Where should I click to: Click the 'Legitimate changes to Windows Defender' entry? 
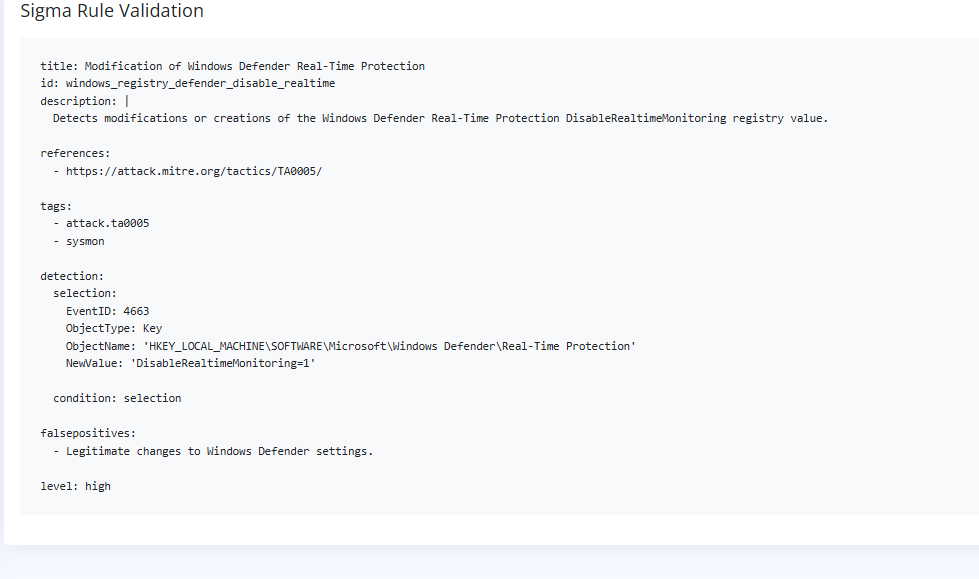click(219, 451)
